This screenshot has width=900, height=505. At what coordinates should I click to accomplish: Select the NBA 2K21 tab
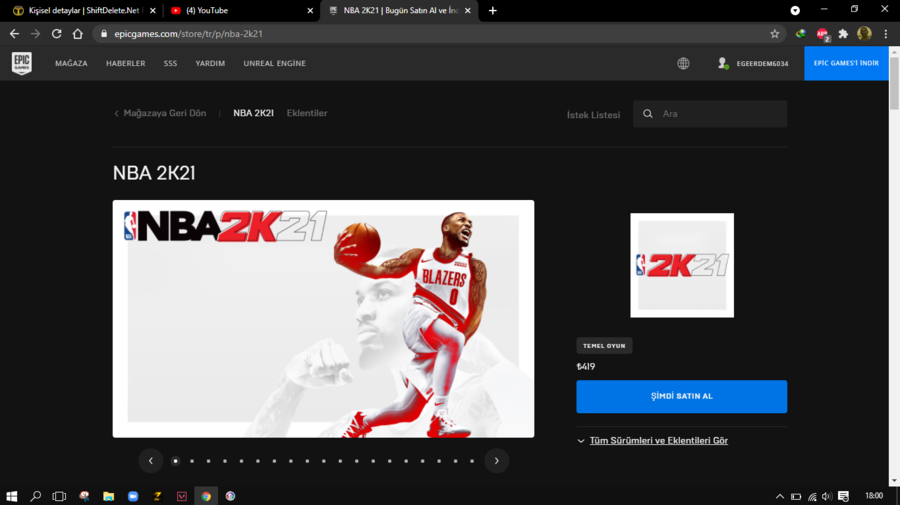[253, 113]
